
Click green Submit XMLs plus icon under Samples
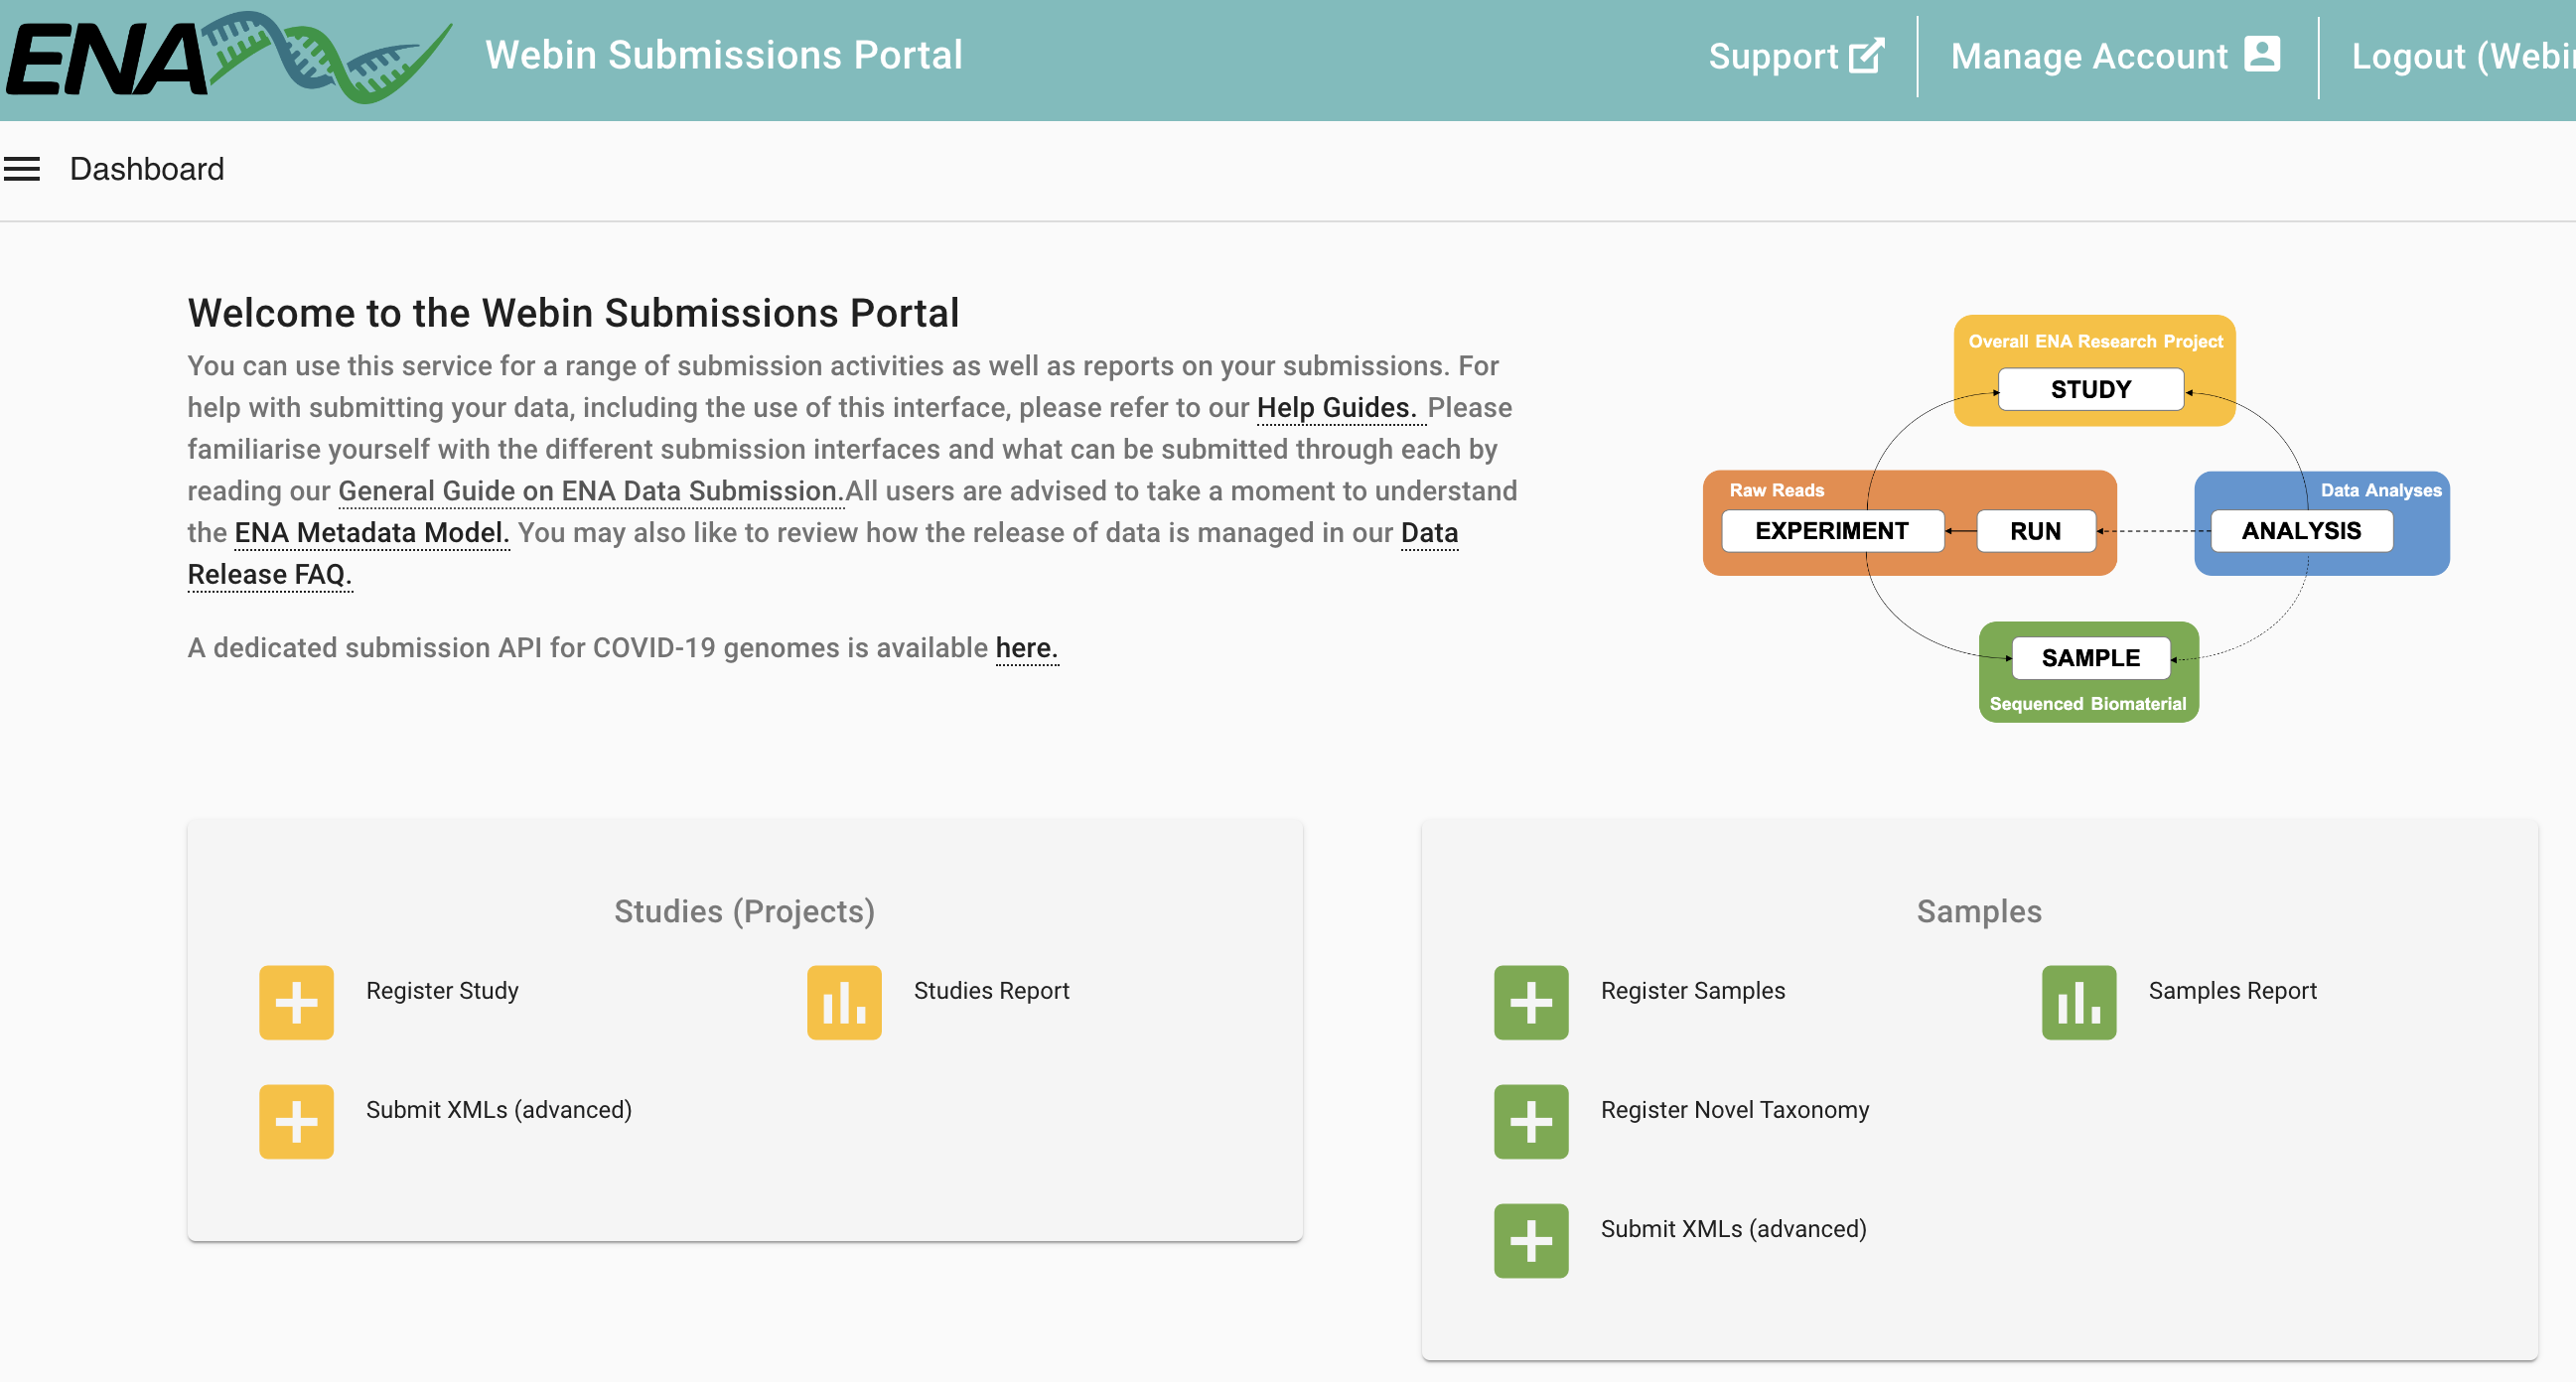click(x=1531, y=1240)
